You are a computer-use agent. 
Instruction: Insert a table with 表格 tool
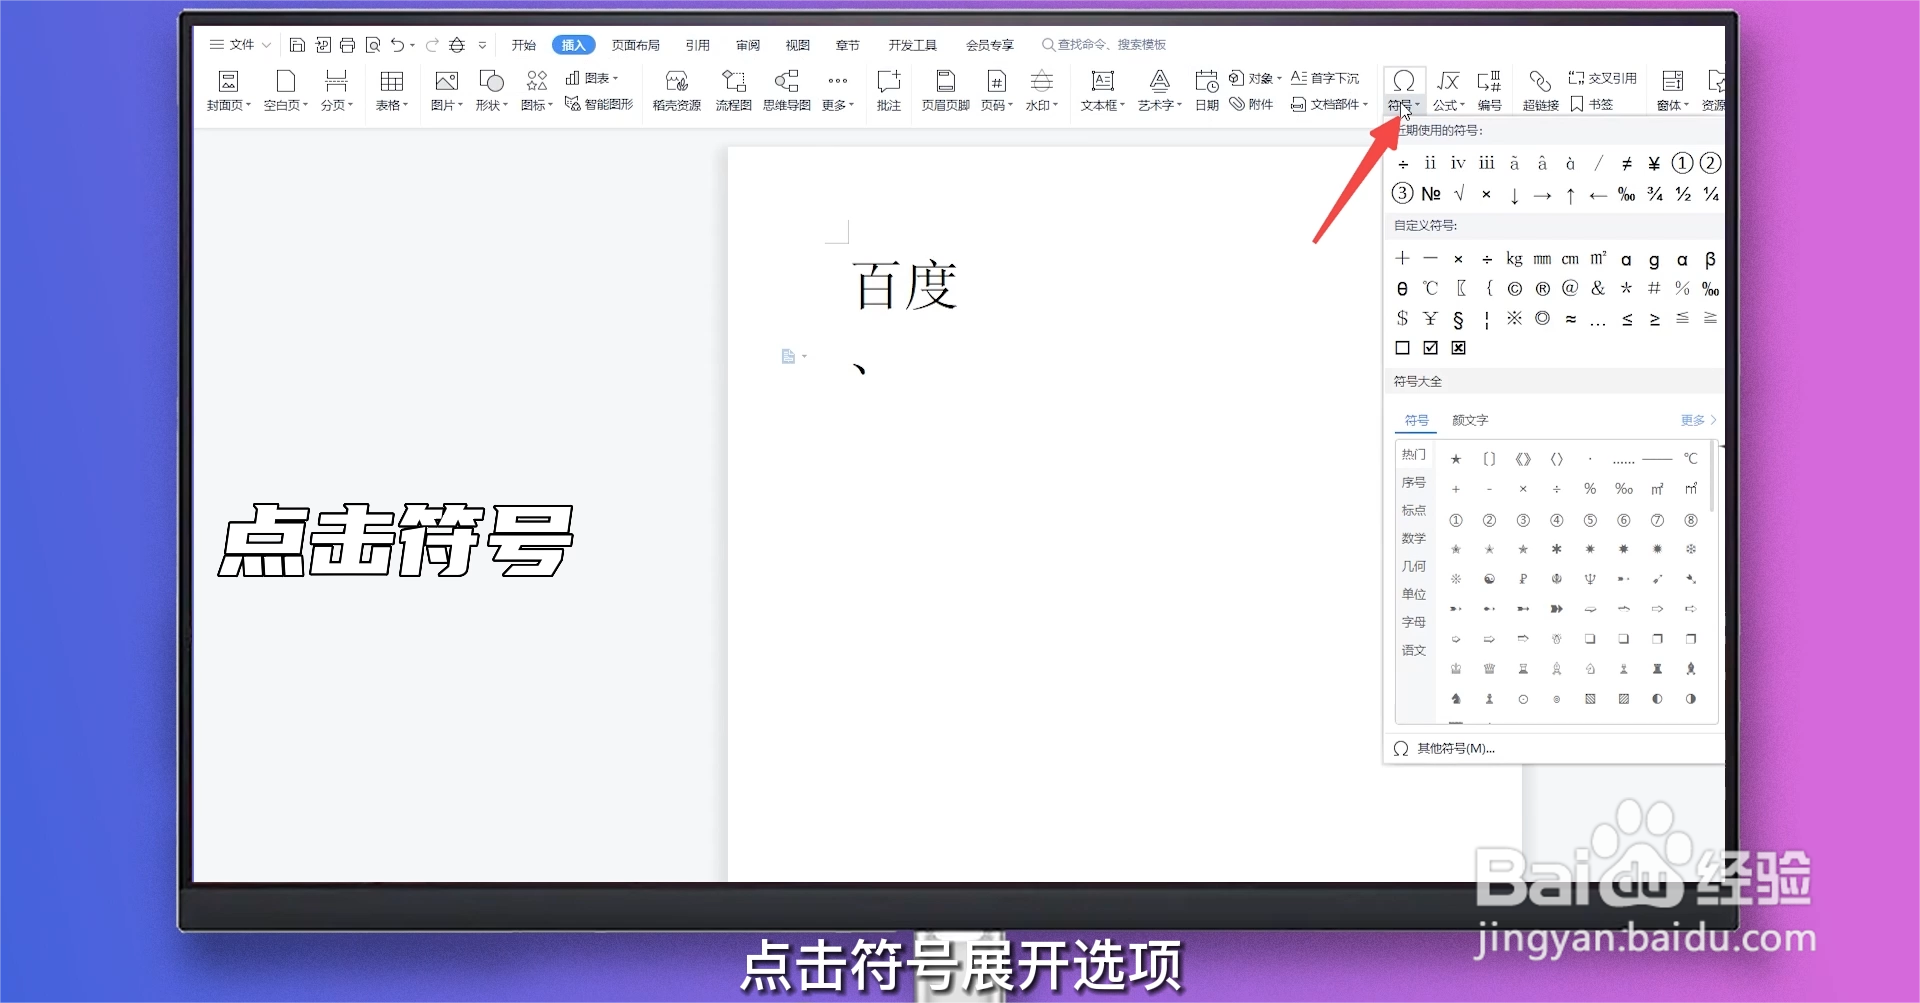tap(391, 90)
